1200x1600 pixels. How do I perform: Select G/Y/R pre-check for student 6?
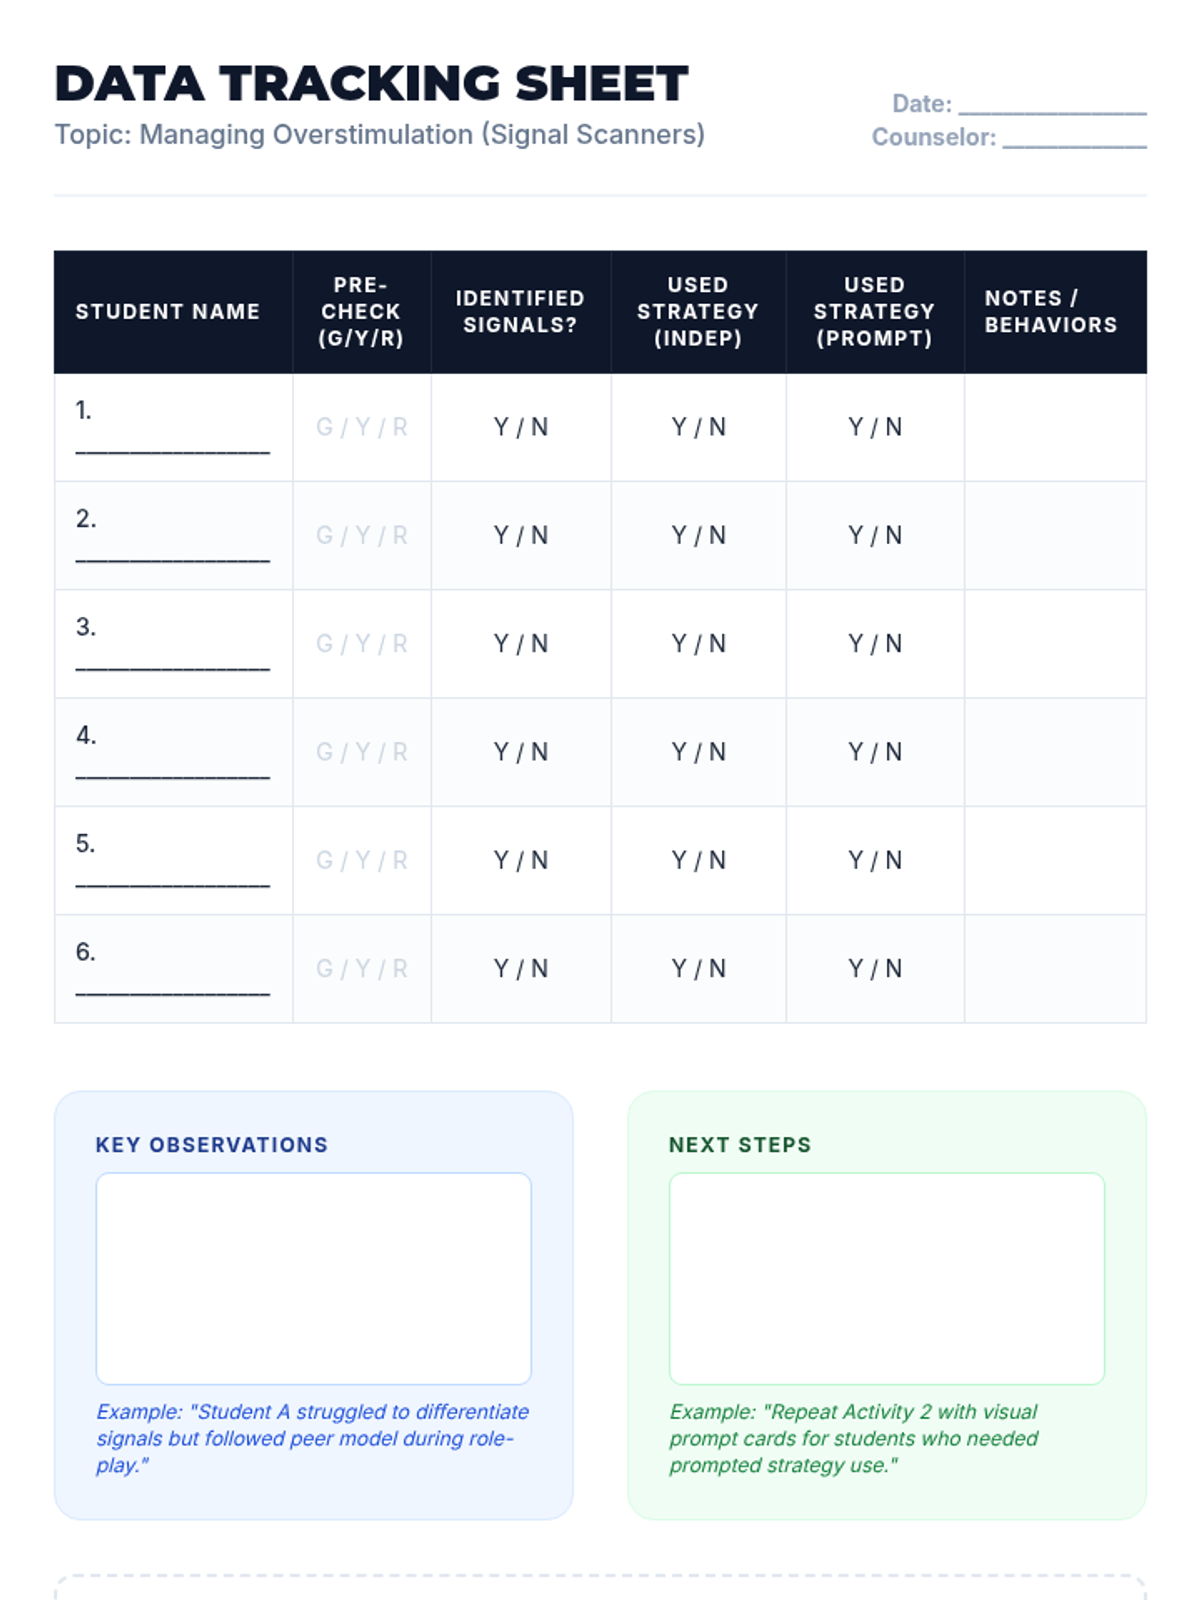click(362, 969)
